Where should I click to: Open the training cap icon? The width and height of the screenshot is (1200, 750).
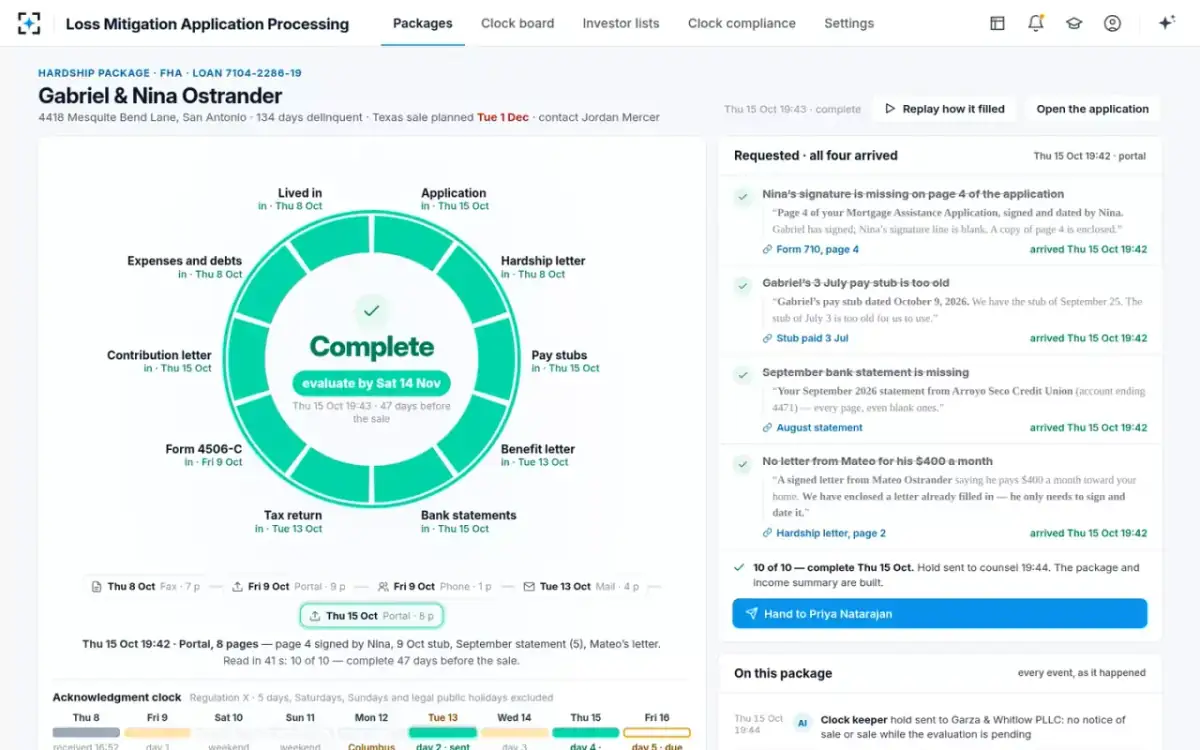pyautogui.click(x=1074, y=23)
